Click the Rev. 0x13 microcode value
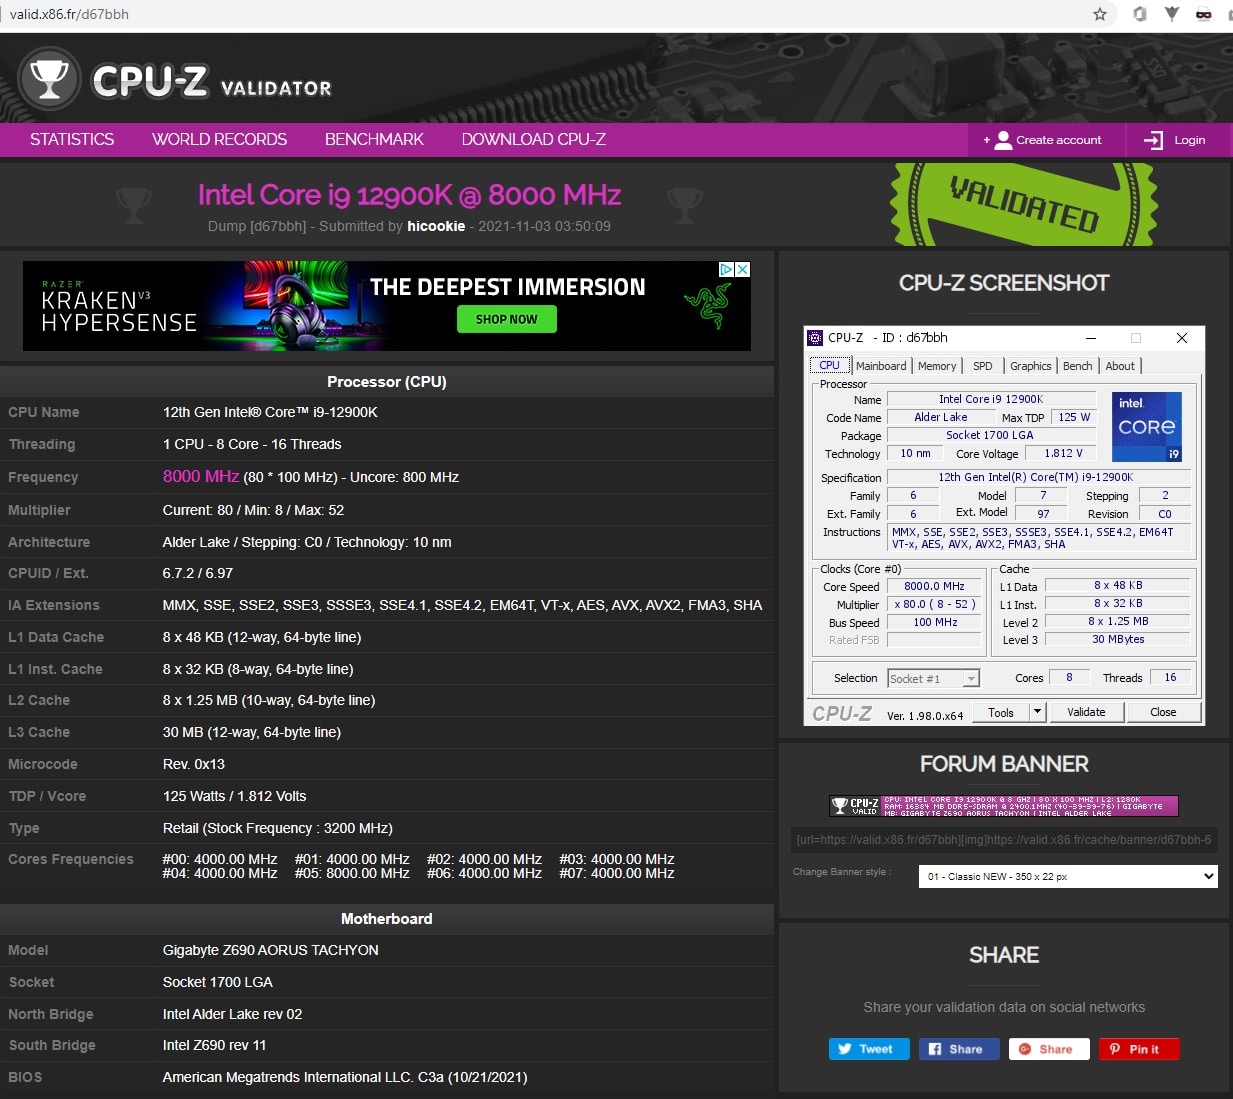The height and width of the screenshot is (1099, 1233). coord(194,765)
